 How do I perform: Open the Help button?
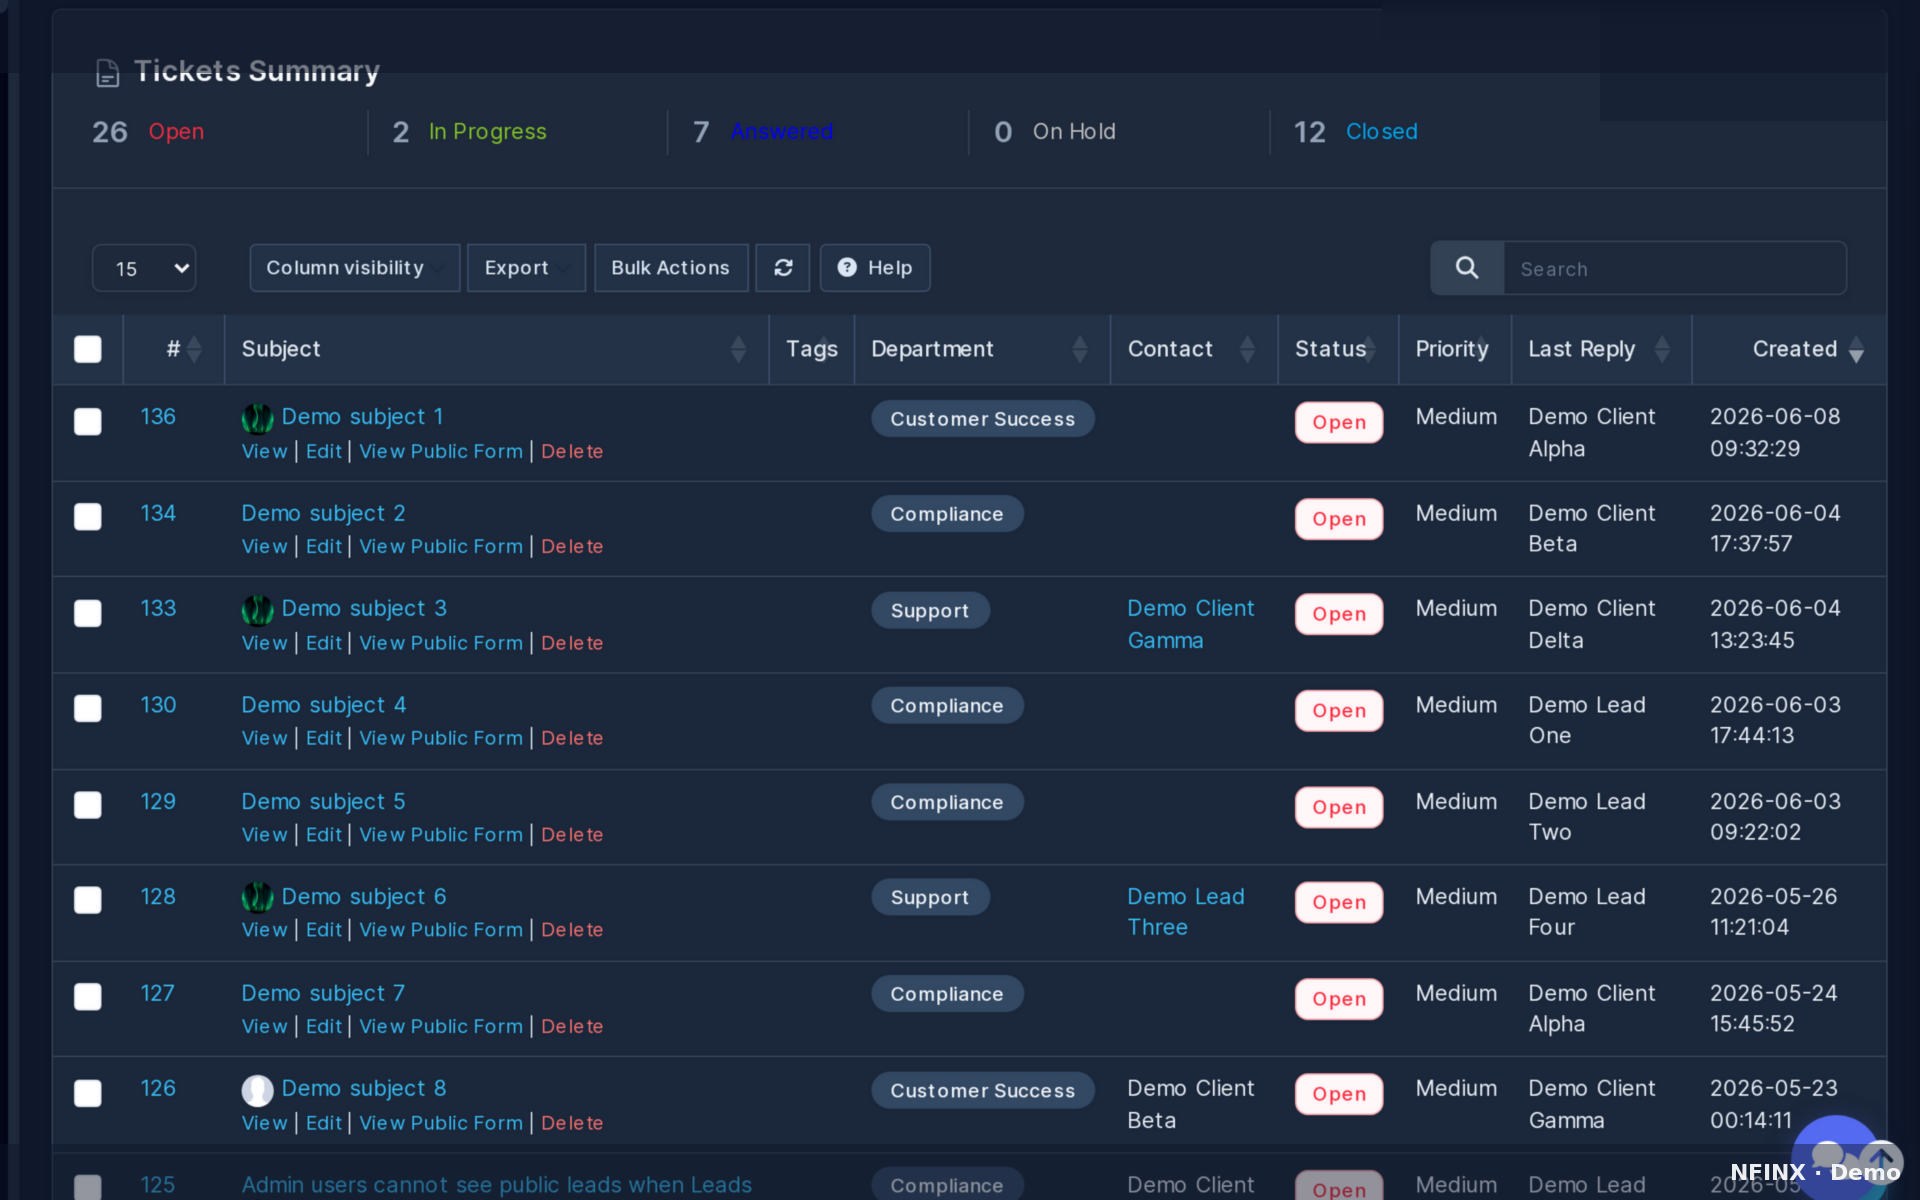875,268
